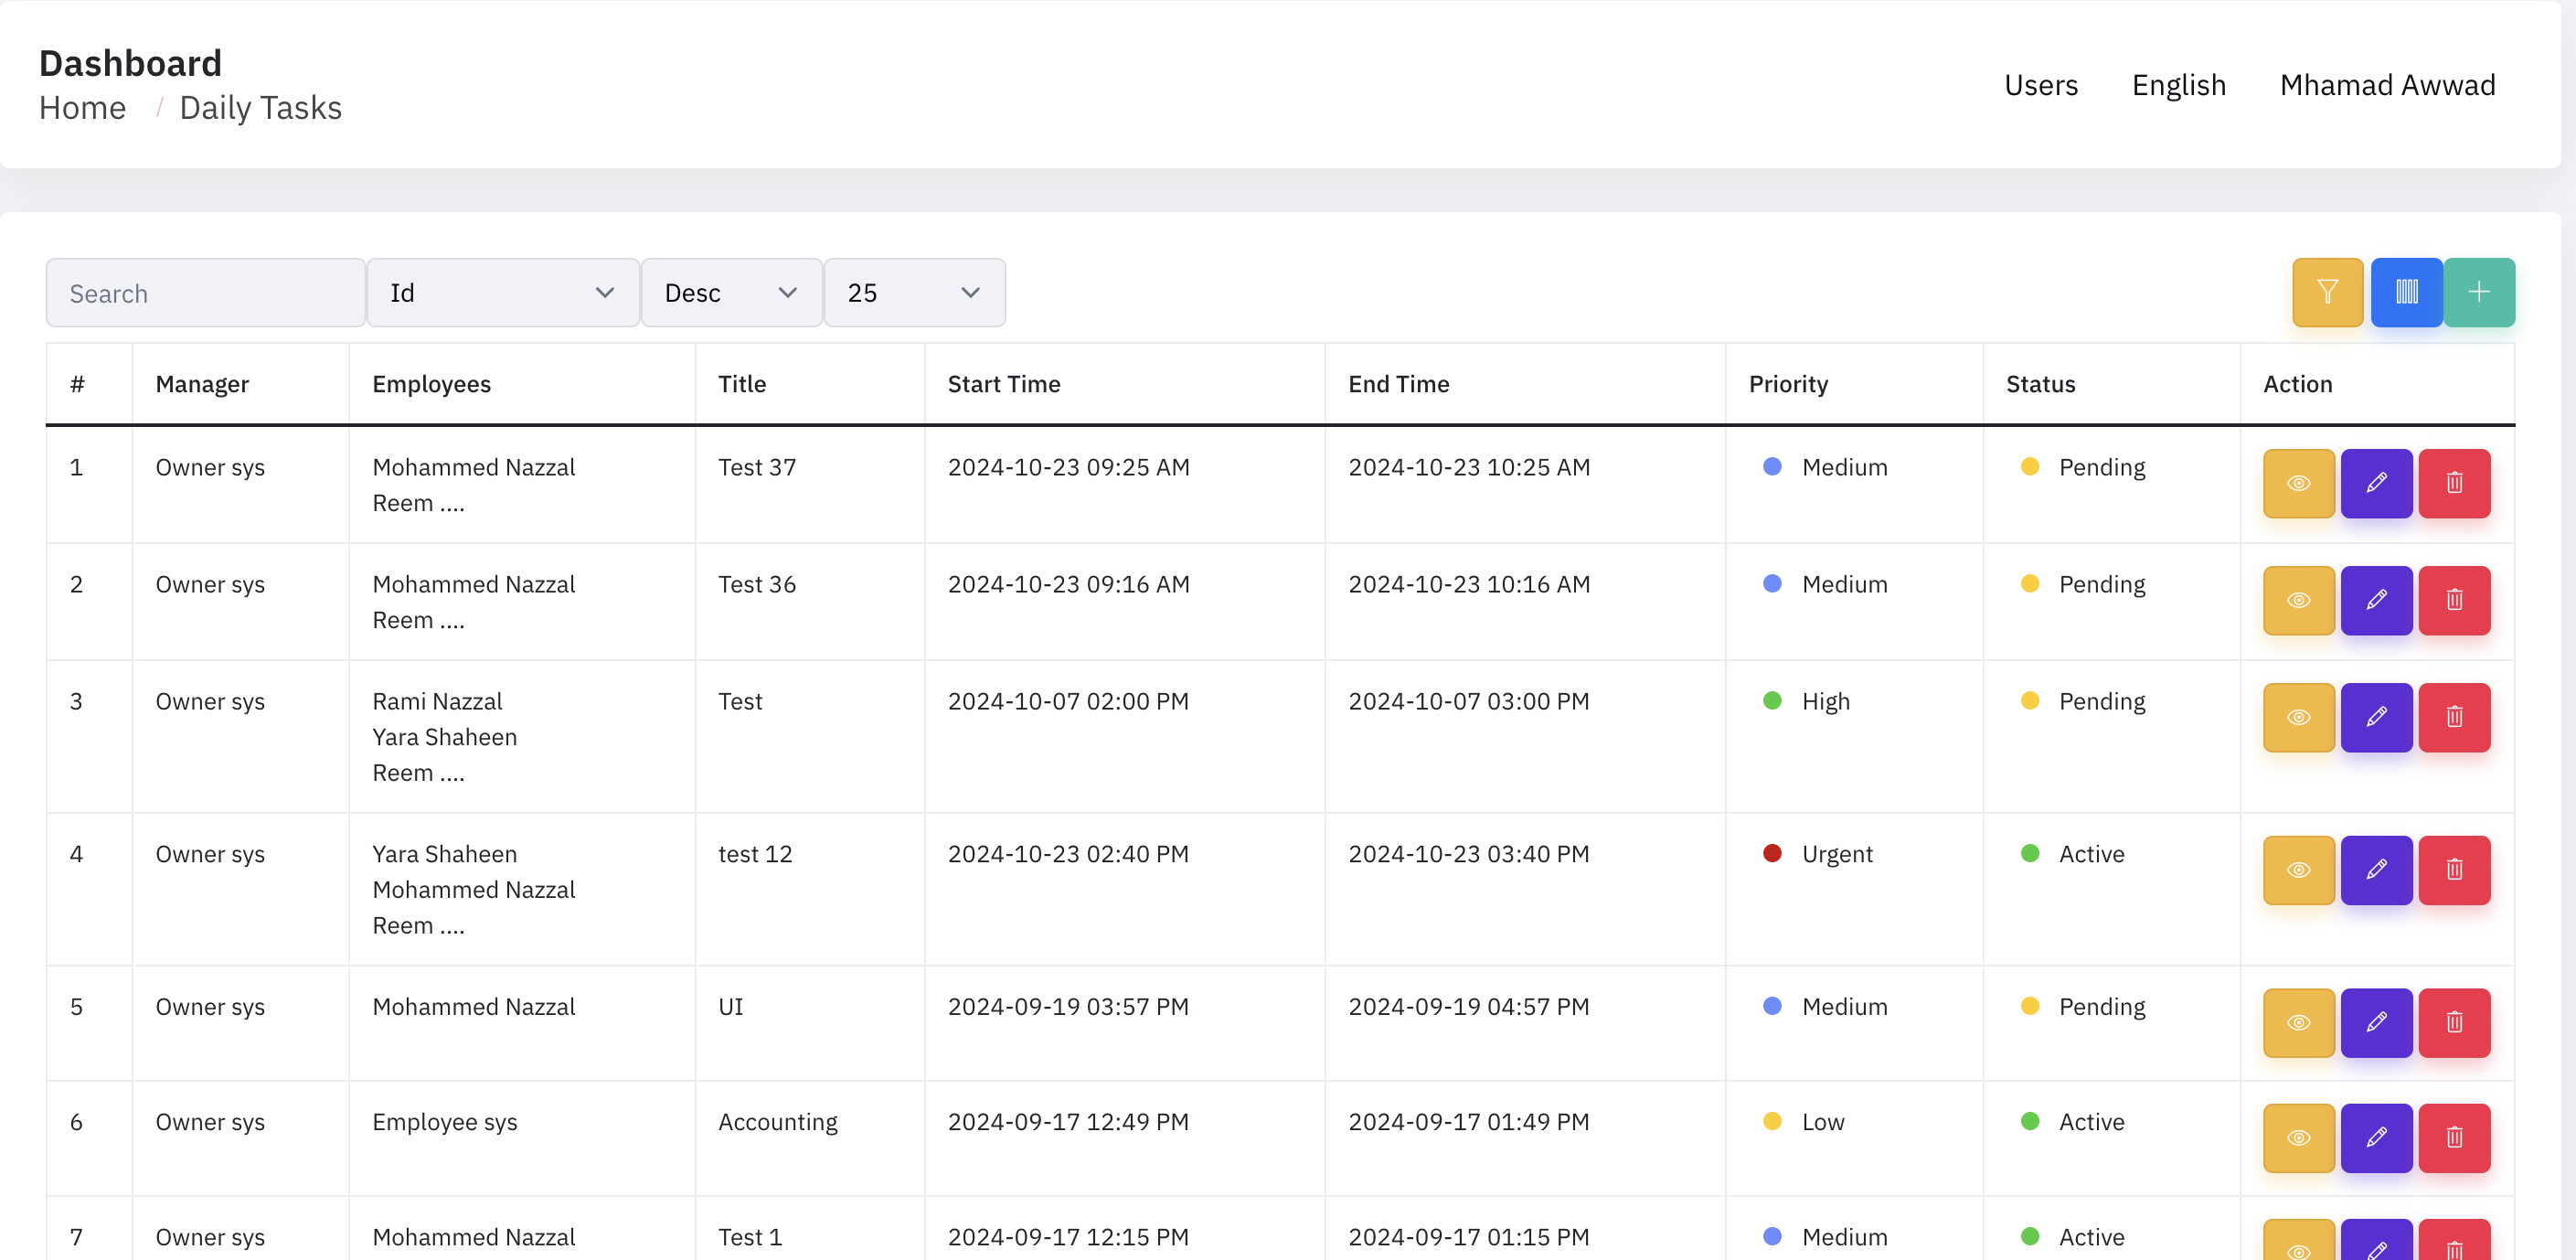Image resolution: width=2576 pixels, height=1260 pixels.
Task: Delete the Urgent test 12 task
Action: pos(2454,870)
